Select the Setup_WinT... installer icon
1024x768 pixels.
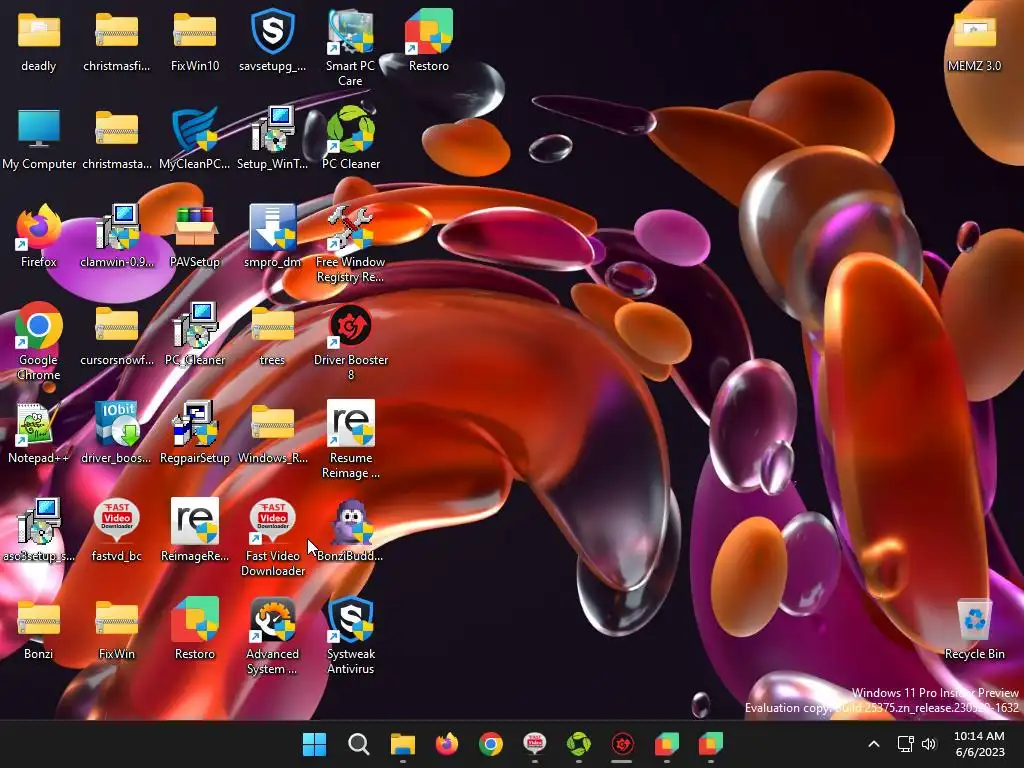[272, 129]
